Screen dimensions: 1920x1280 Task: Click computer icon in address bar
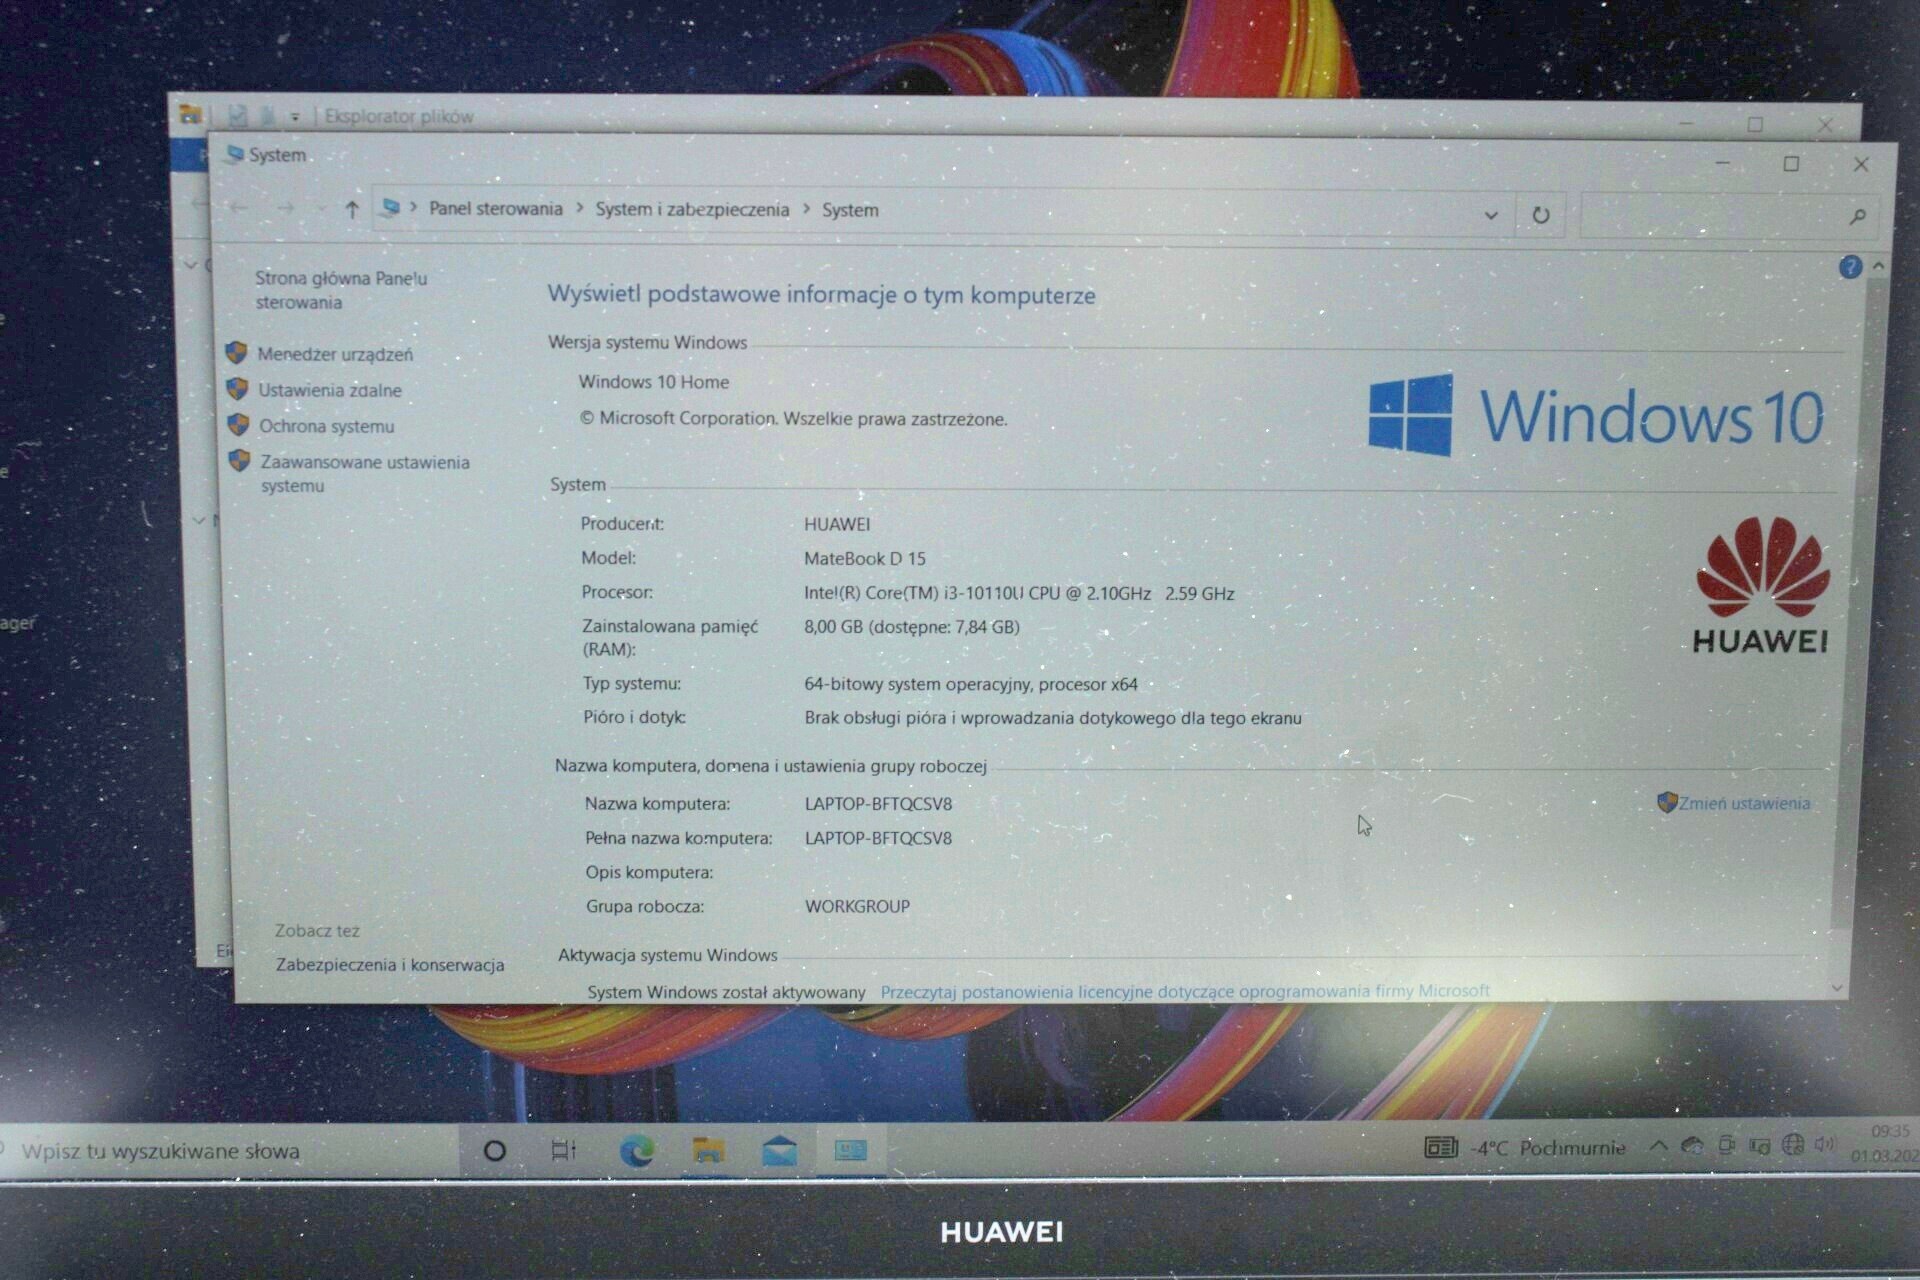tap(391, 208)
